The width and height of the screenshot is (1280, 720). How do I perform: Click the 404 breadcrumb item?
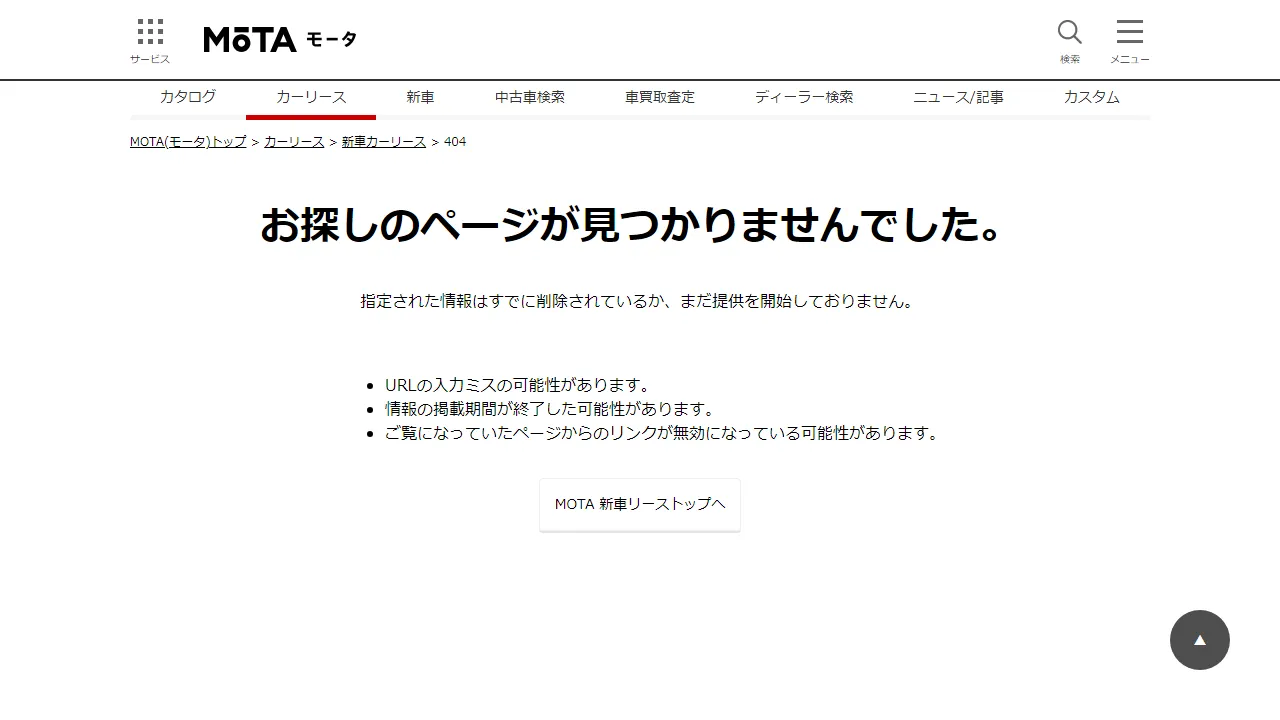(453, 142)
